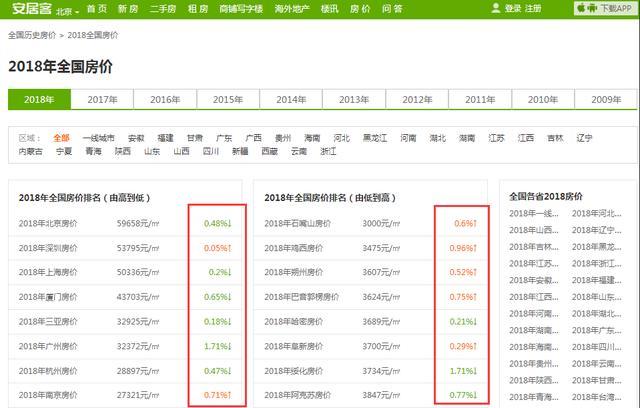The height and width of the screenshot is (408, 640).
Task: Open 商铺写字楼 in the top navigation
Action: pyautogui.click(x=241, y=9)
